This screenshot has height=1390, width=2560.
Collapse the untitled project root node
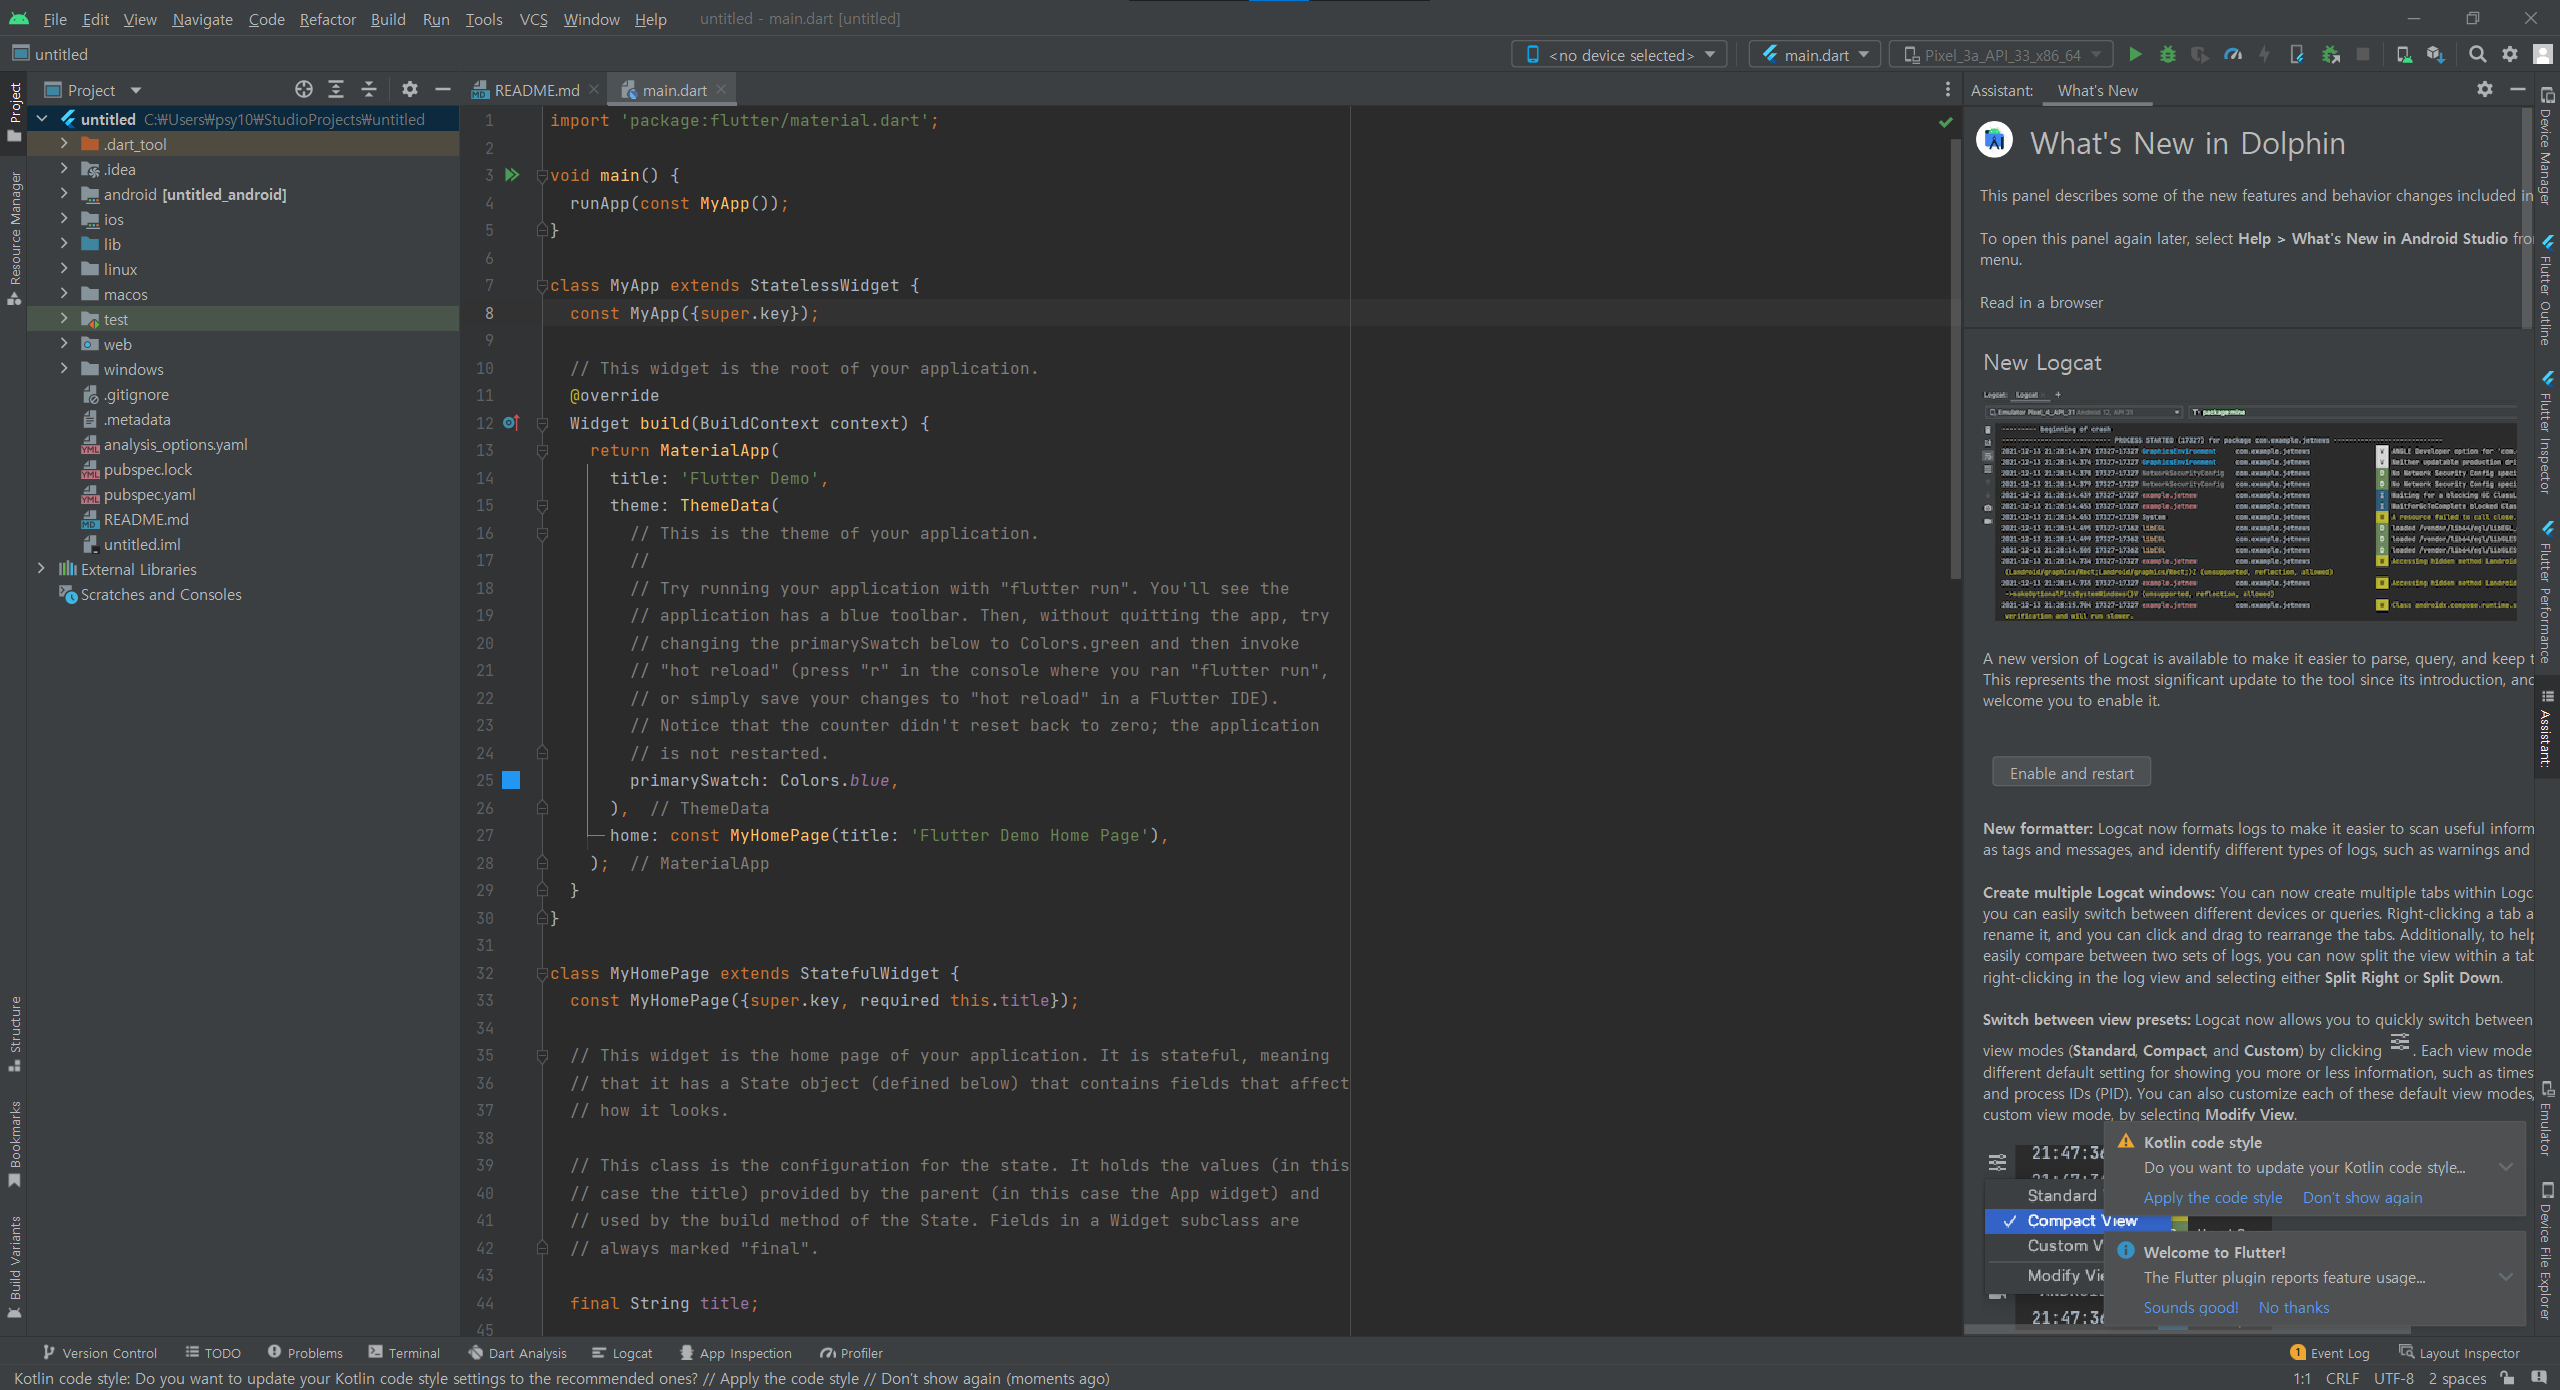[x=42, y=119]
